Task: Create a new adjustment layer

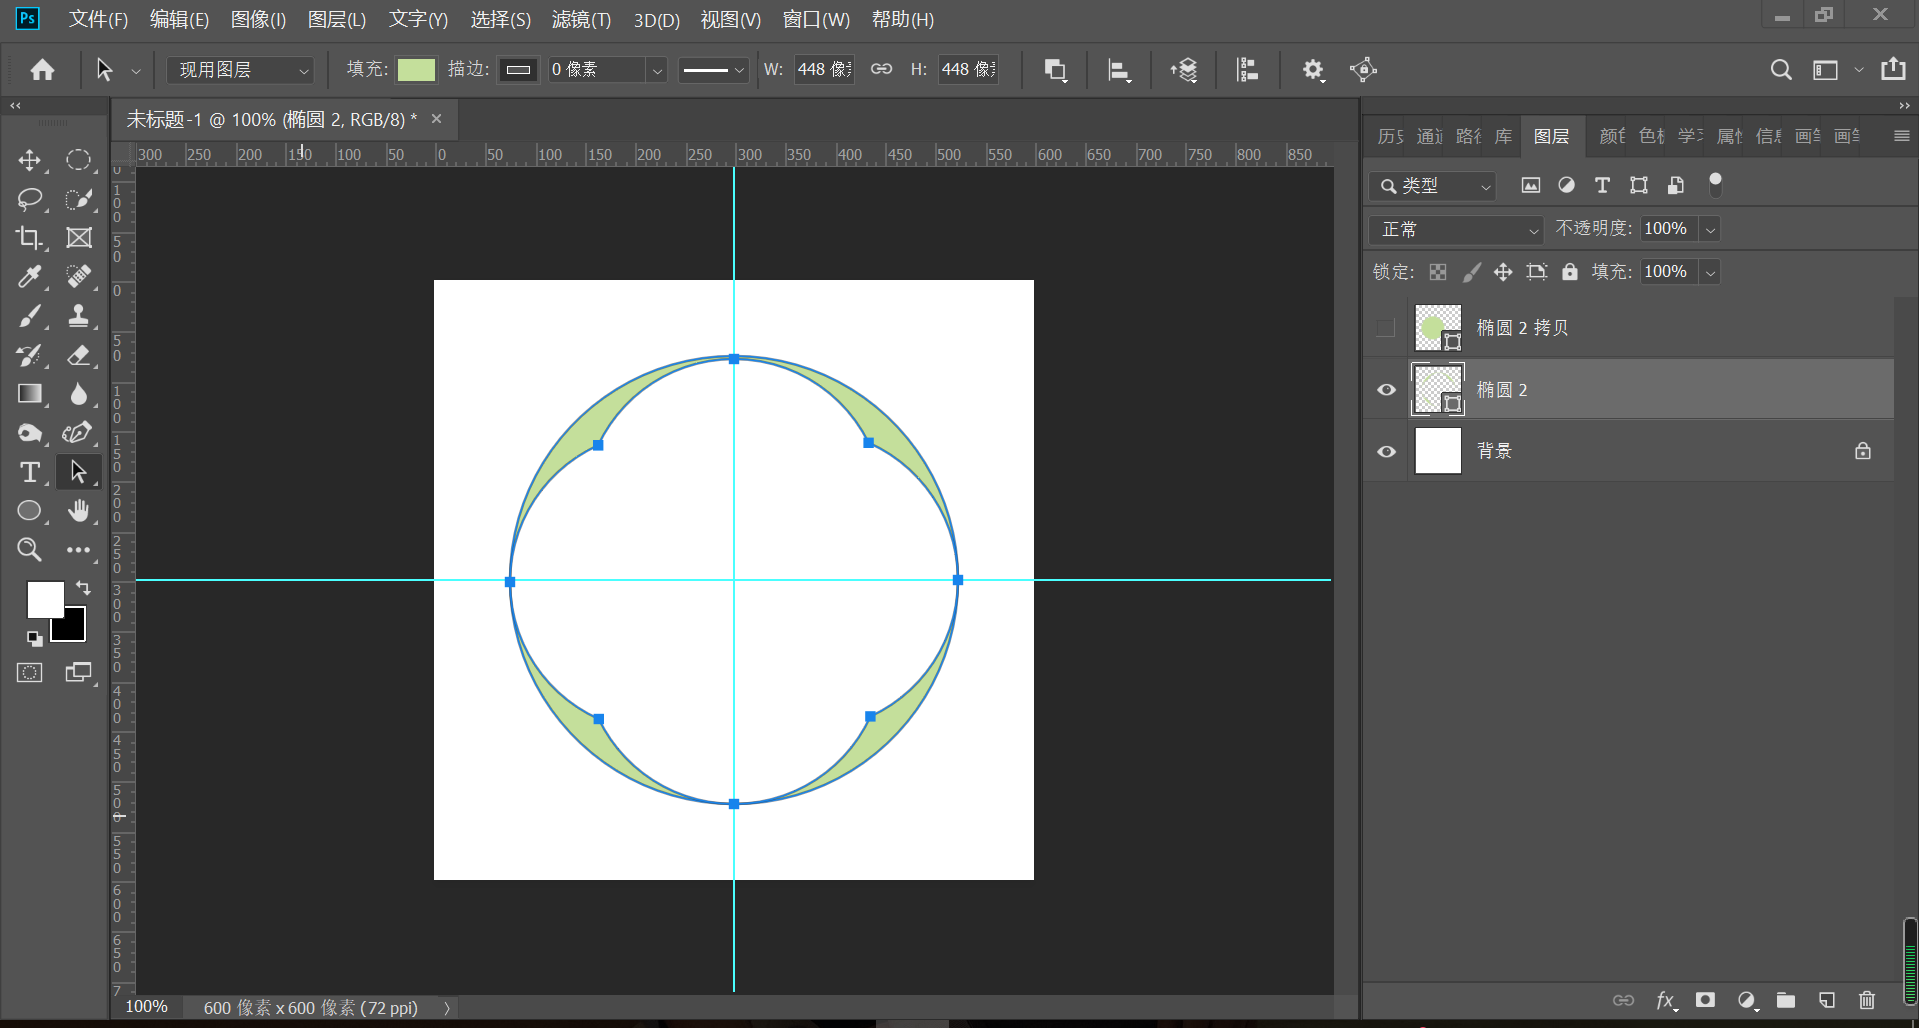Action: click(x=1746, y=1000)
